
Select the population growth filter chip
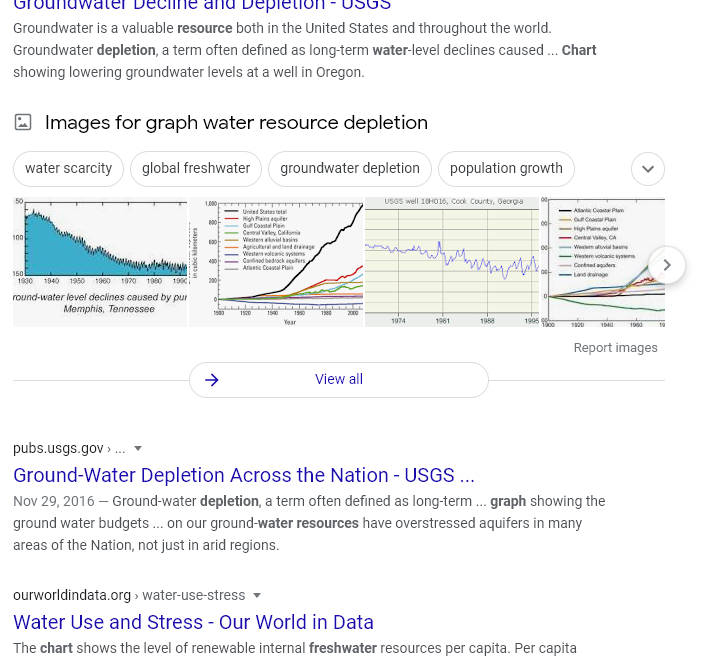pos(506,169)
